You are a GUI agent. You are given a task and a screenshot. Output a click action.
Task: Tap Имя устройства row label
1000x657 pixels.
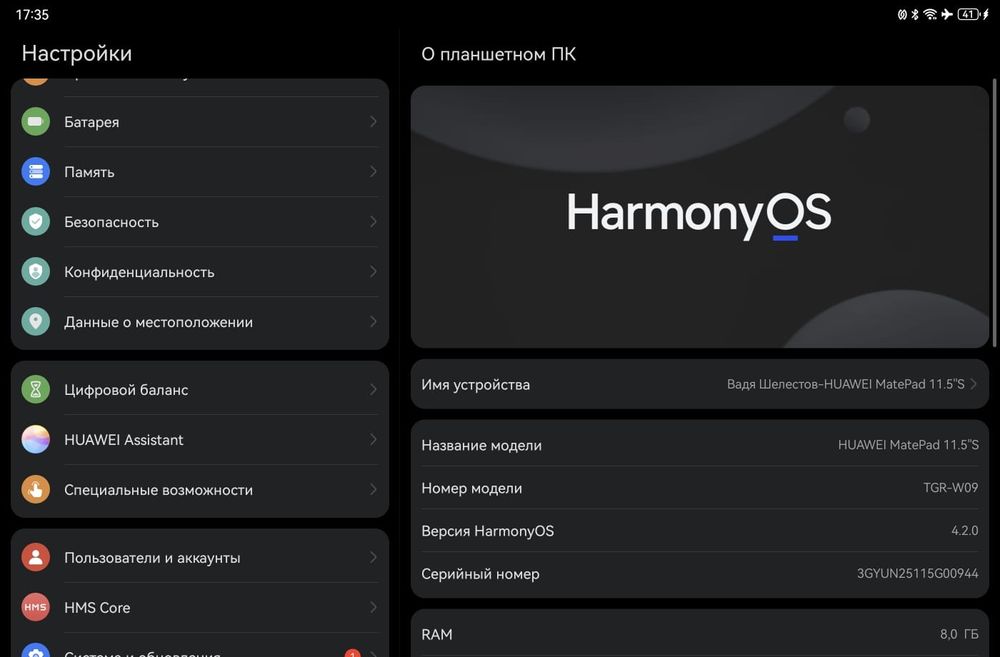pyautogui.click(x=476, y=385)
